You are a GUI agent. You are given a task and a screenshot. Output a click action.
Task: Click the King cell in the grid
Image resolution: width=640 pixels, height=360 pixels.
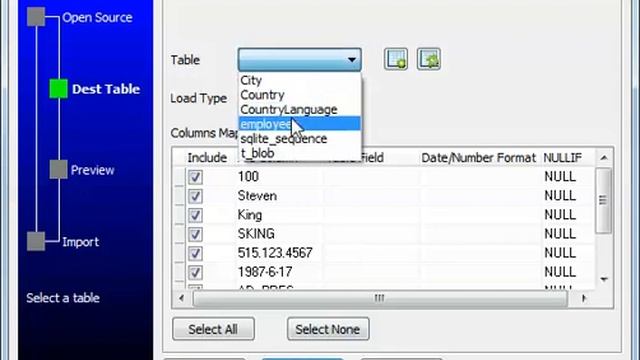[x=279, y=215]
